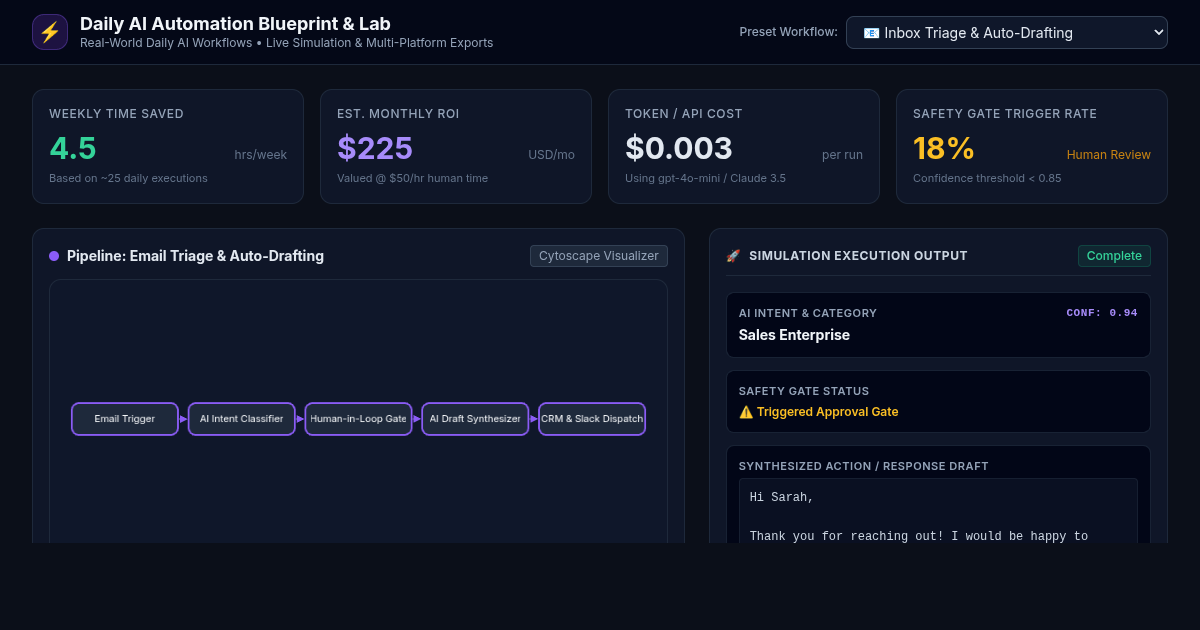The width and height of the screenshot is (1200, 630).
Task: Click the Sales Enterprise category text
Action: tap(794, 335)
